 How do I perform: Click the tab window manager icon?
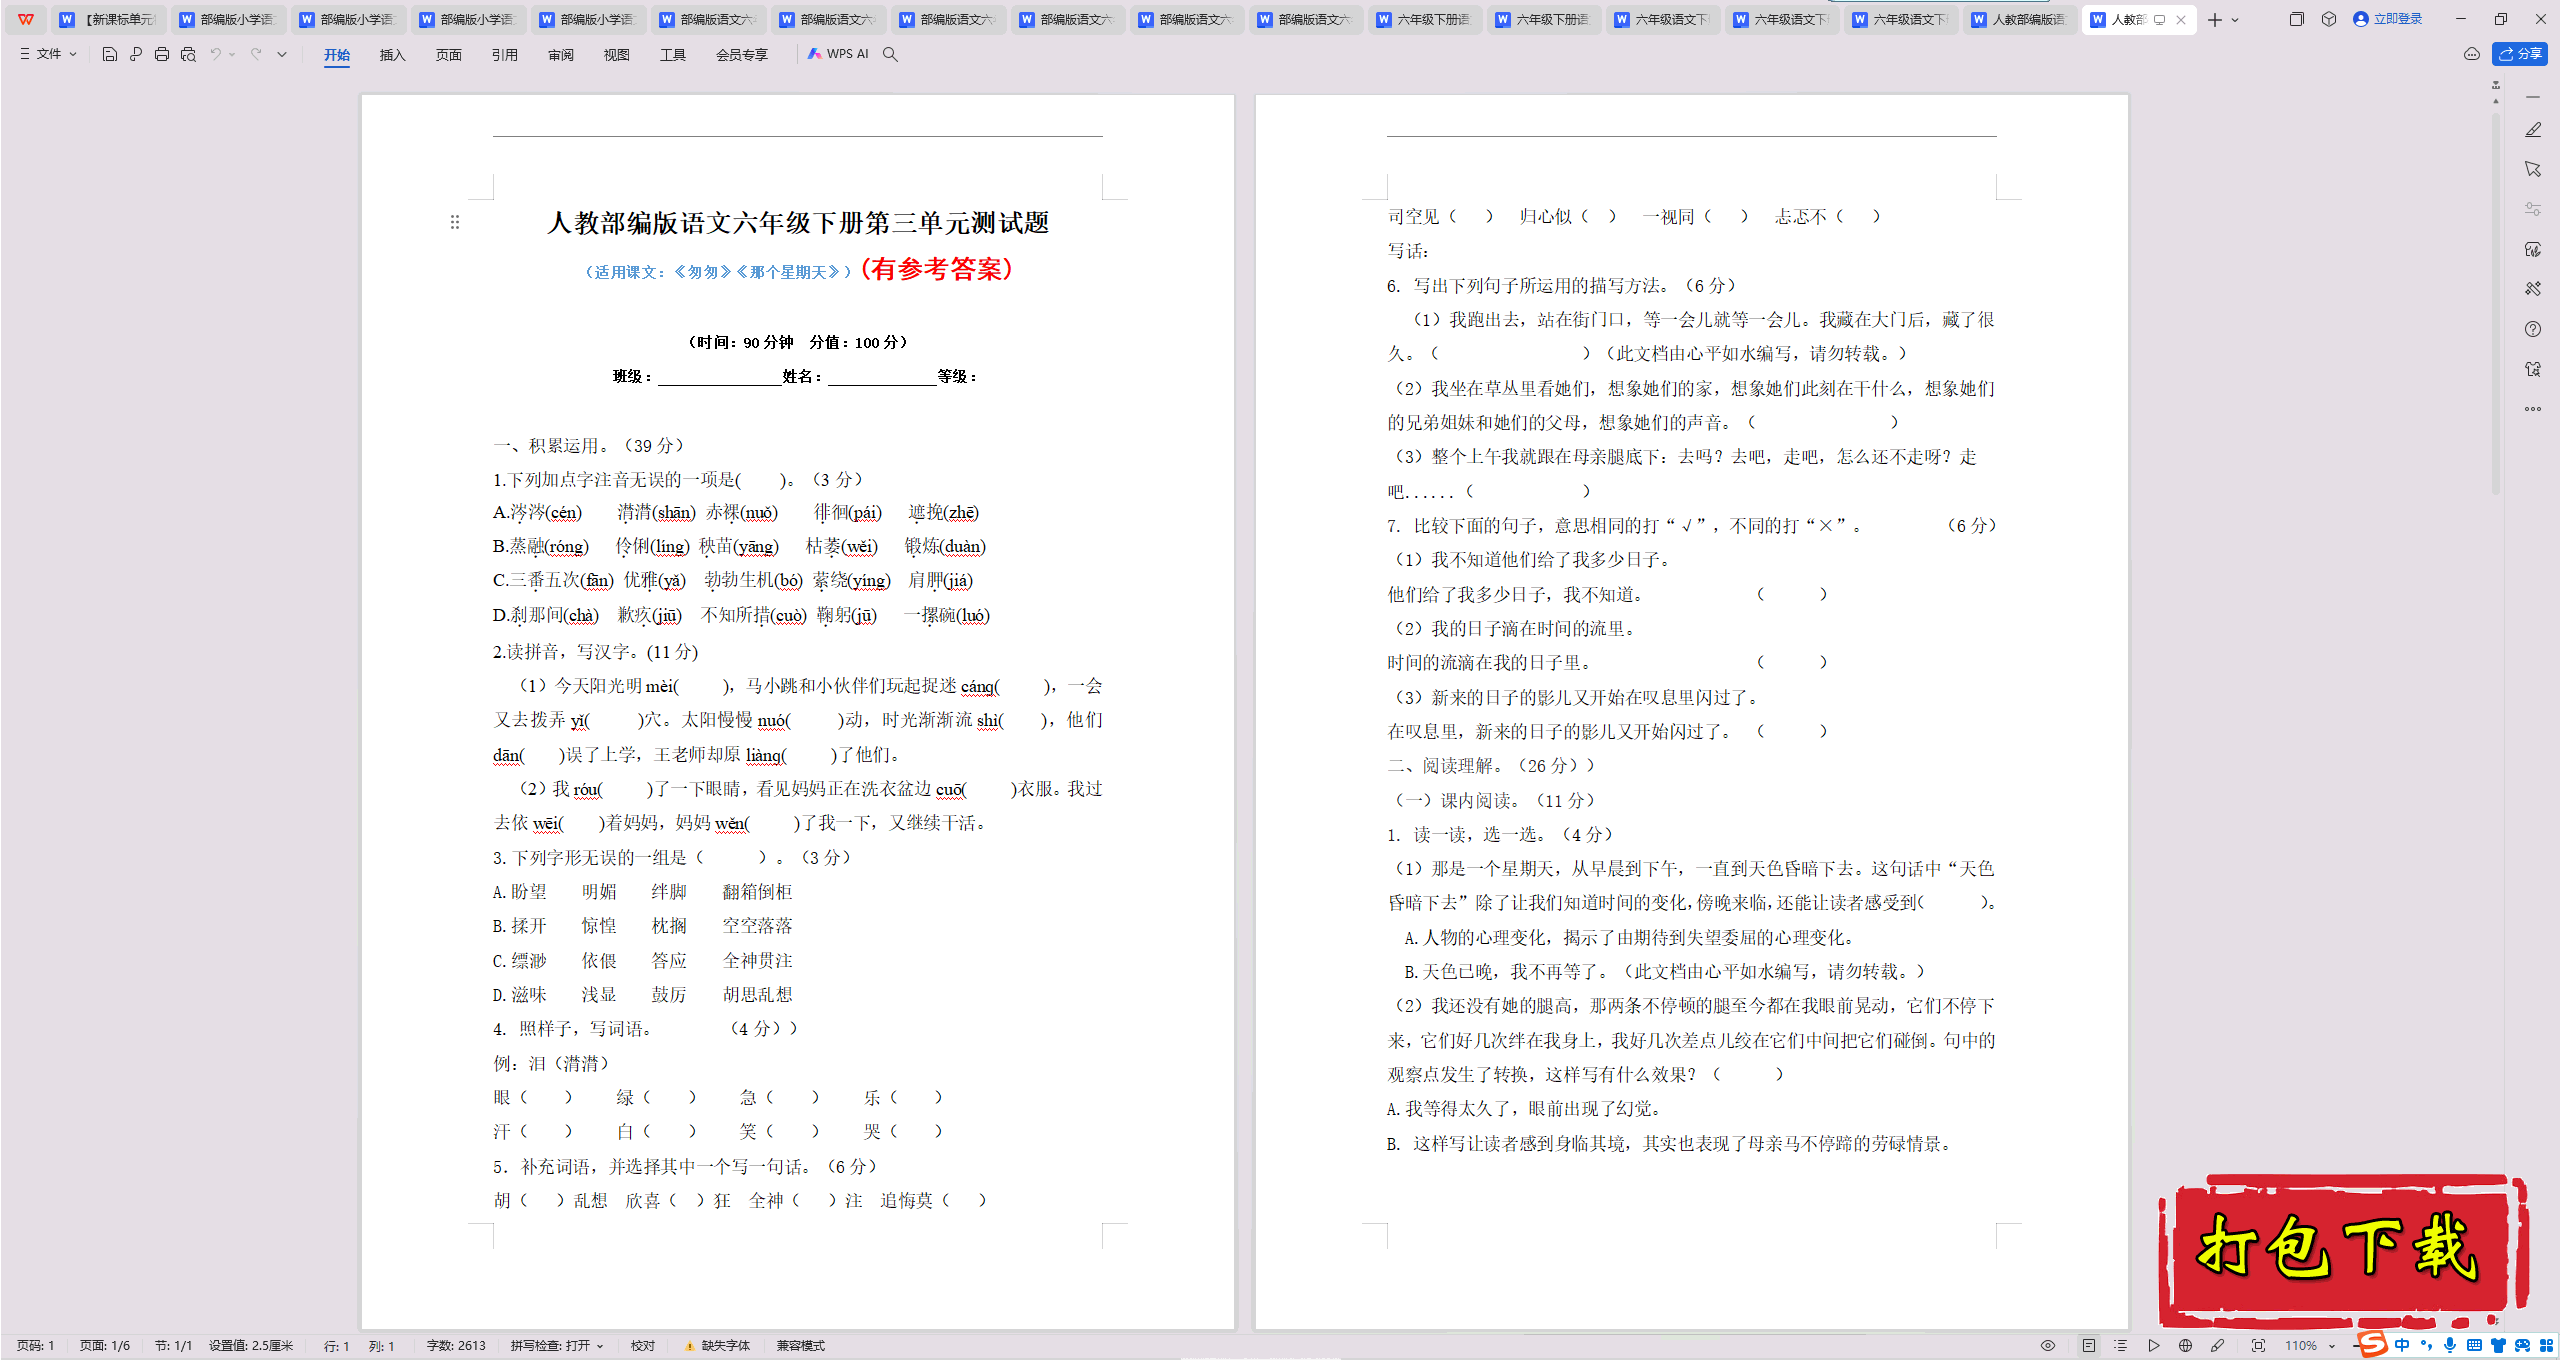click(x=2296, y=19)
